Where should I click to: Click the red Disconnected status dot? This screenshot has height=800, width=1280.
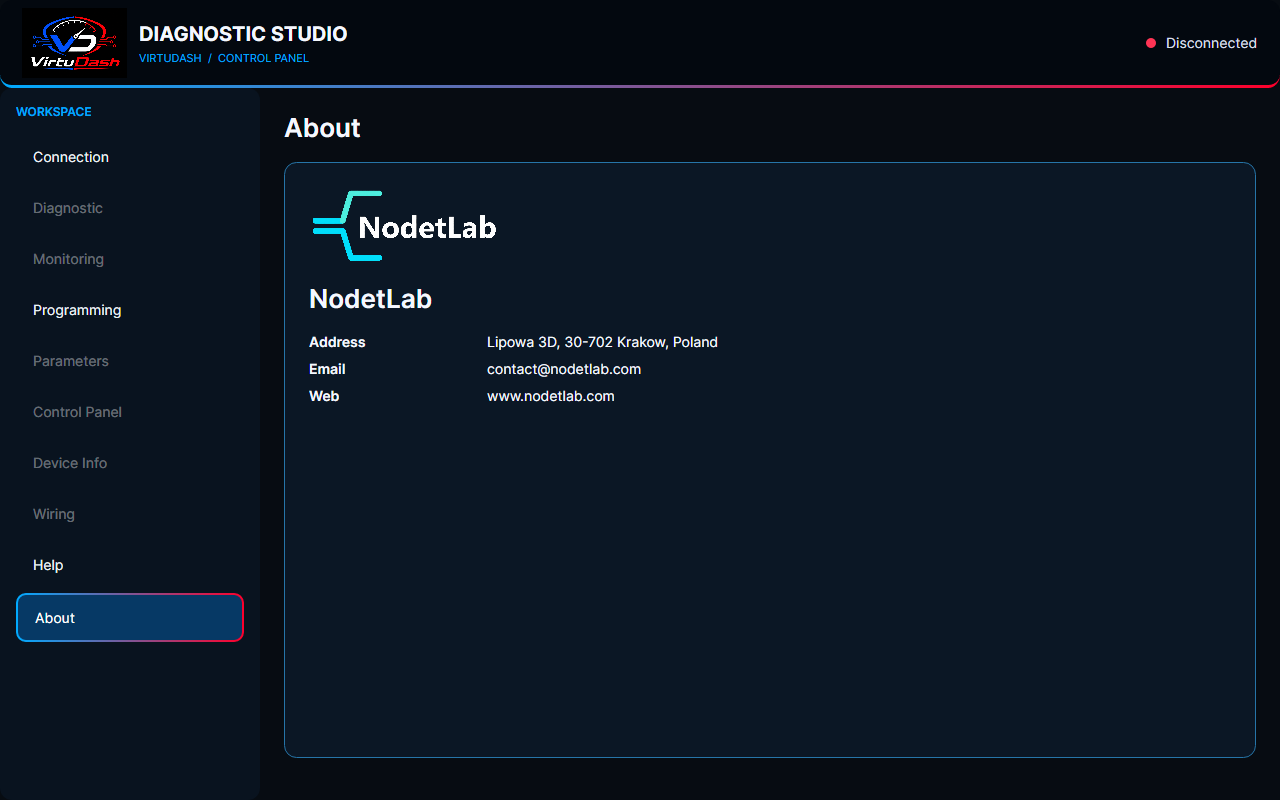pyautogui.click(x=1151, y=43)
